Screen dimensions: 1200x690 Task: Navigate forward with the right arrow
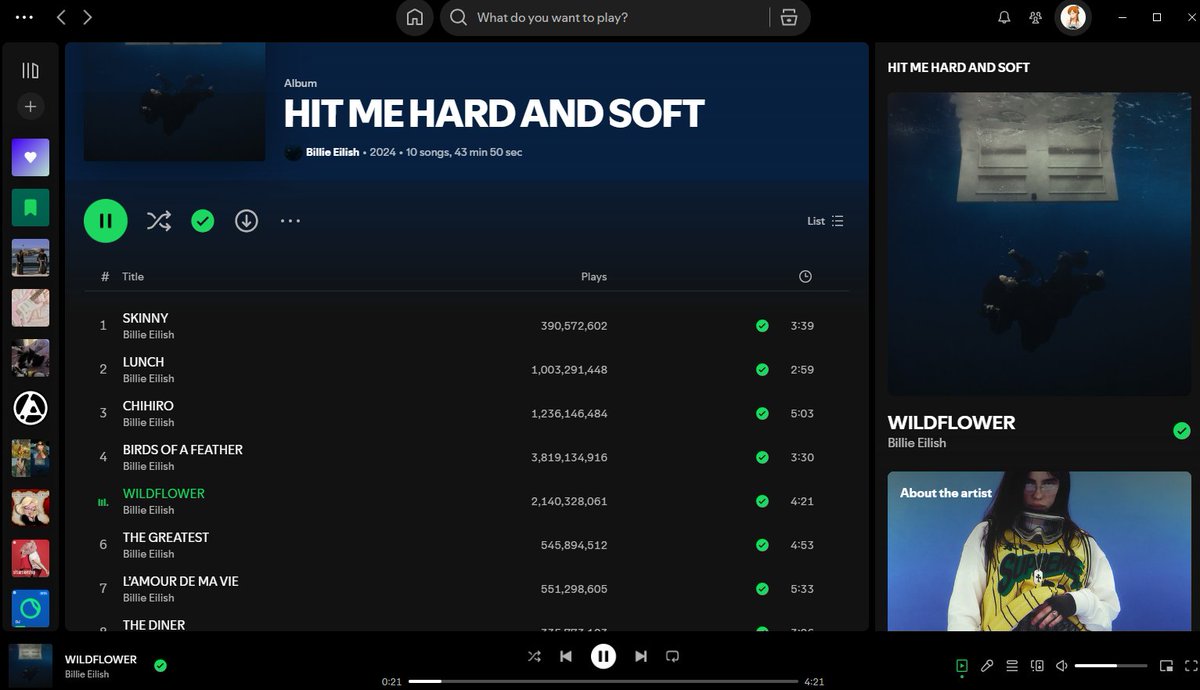[88, 17]
